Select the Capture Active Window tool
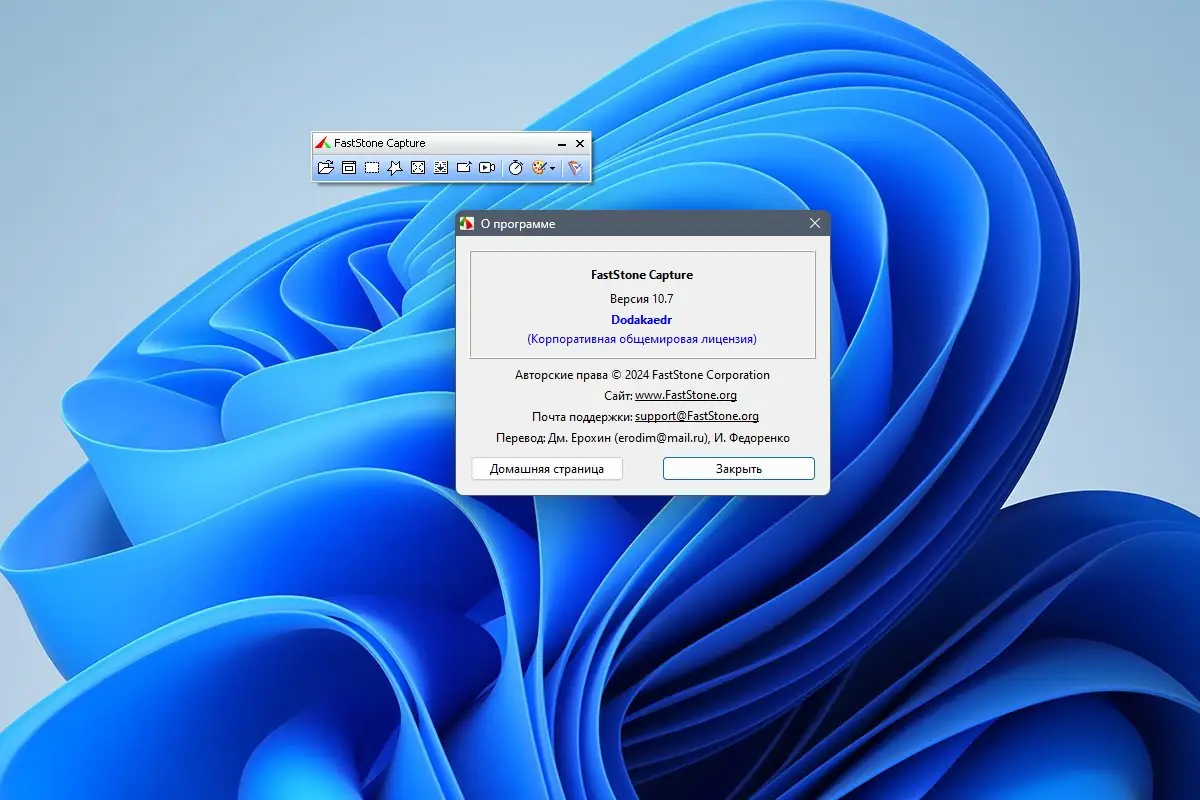Viewport: 1200px width, 800px height. click(349, 168)
